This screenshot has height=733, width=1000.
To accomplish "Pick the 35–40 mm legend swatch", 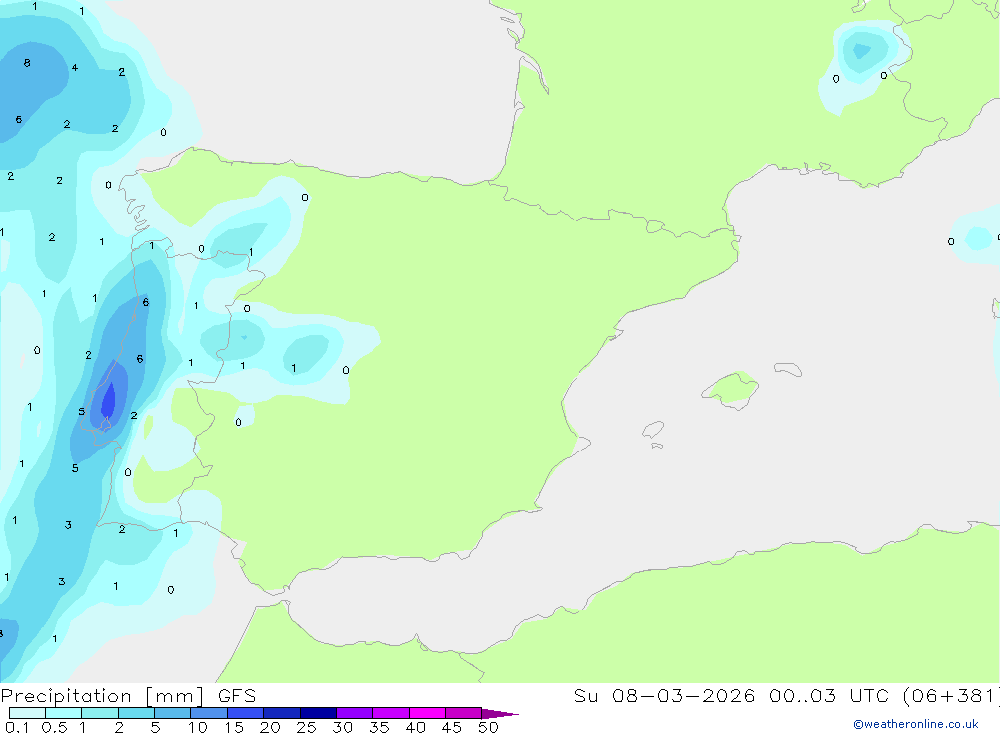I will [390, 713].
